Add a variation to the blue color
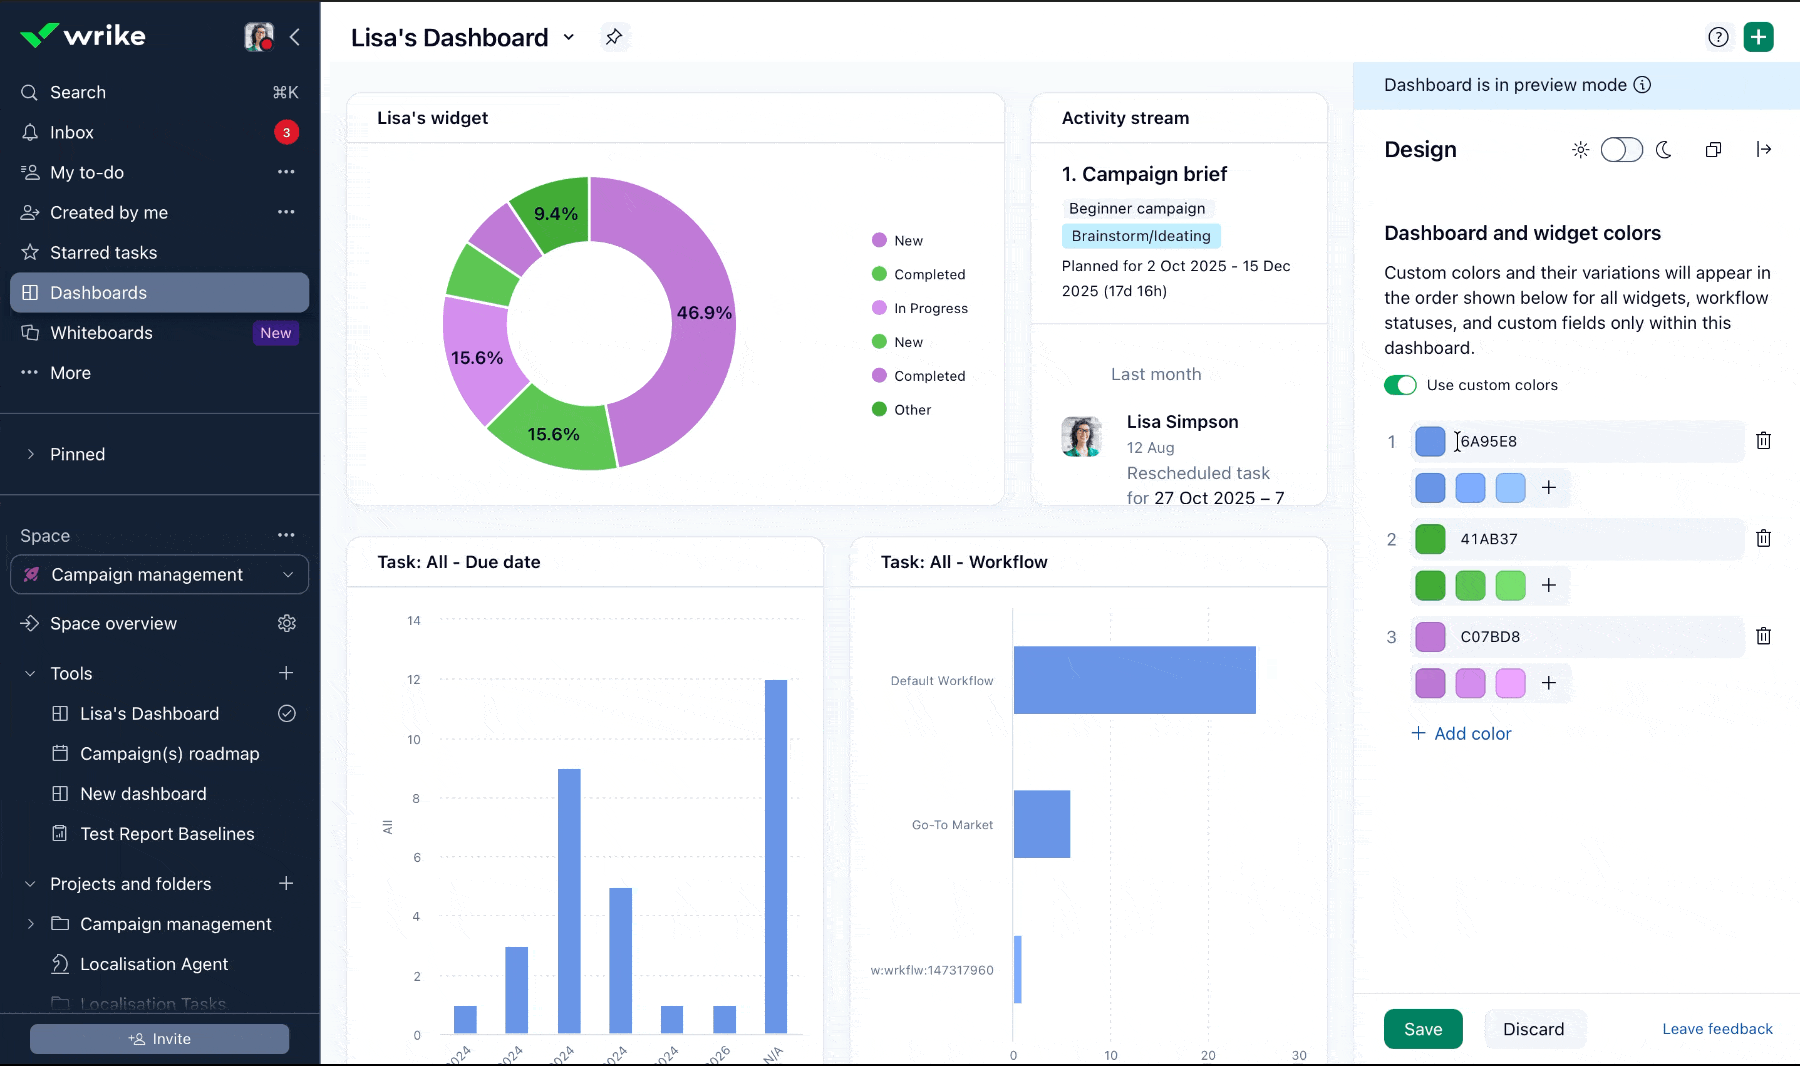The width and height of the screenshot is (1800, 1066). click(x=1549, y=488)
